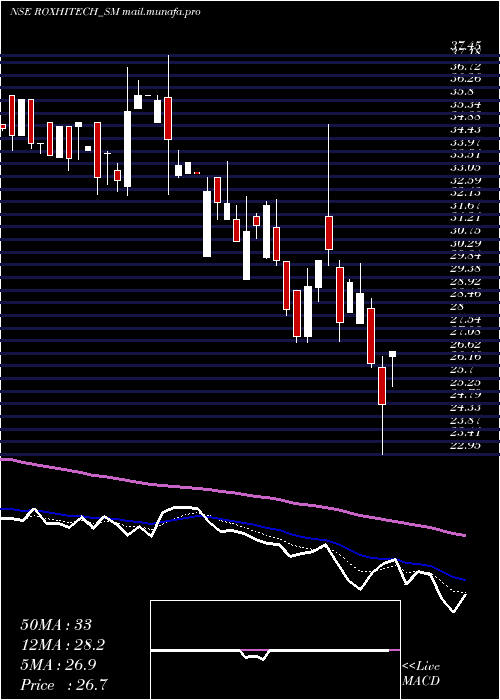This screenshot has width=500, height=700.
Task: Click the 36.26 price axis label
Action: click(x=466, y=79)
